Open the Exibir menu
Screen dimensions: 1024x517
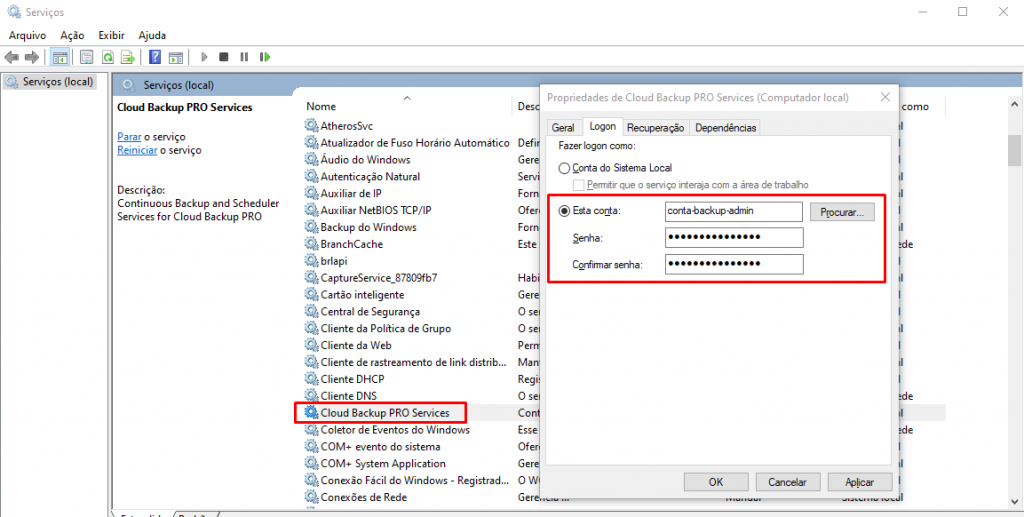tap(112, 35)
